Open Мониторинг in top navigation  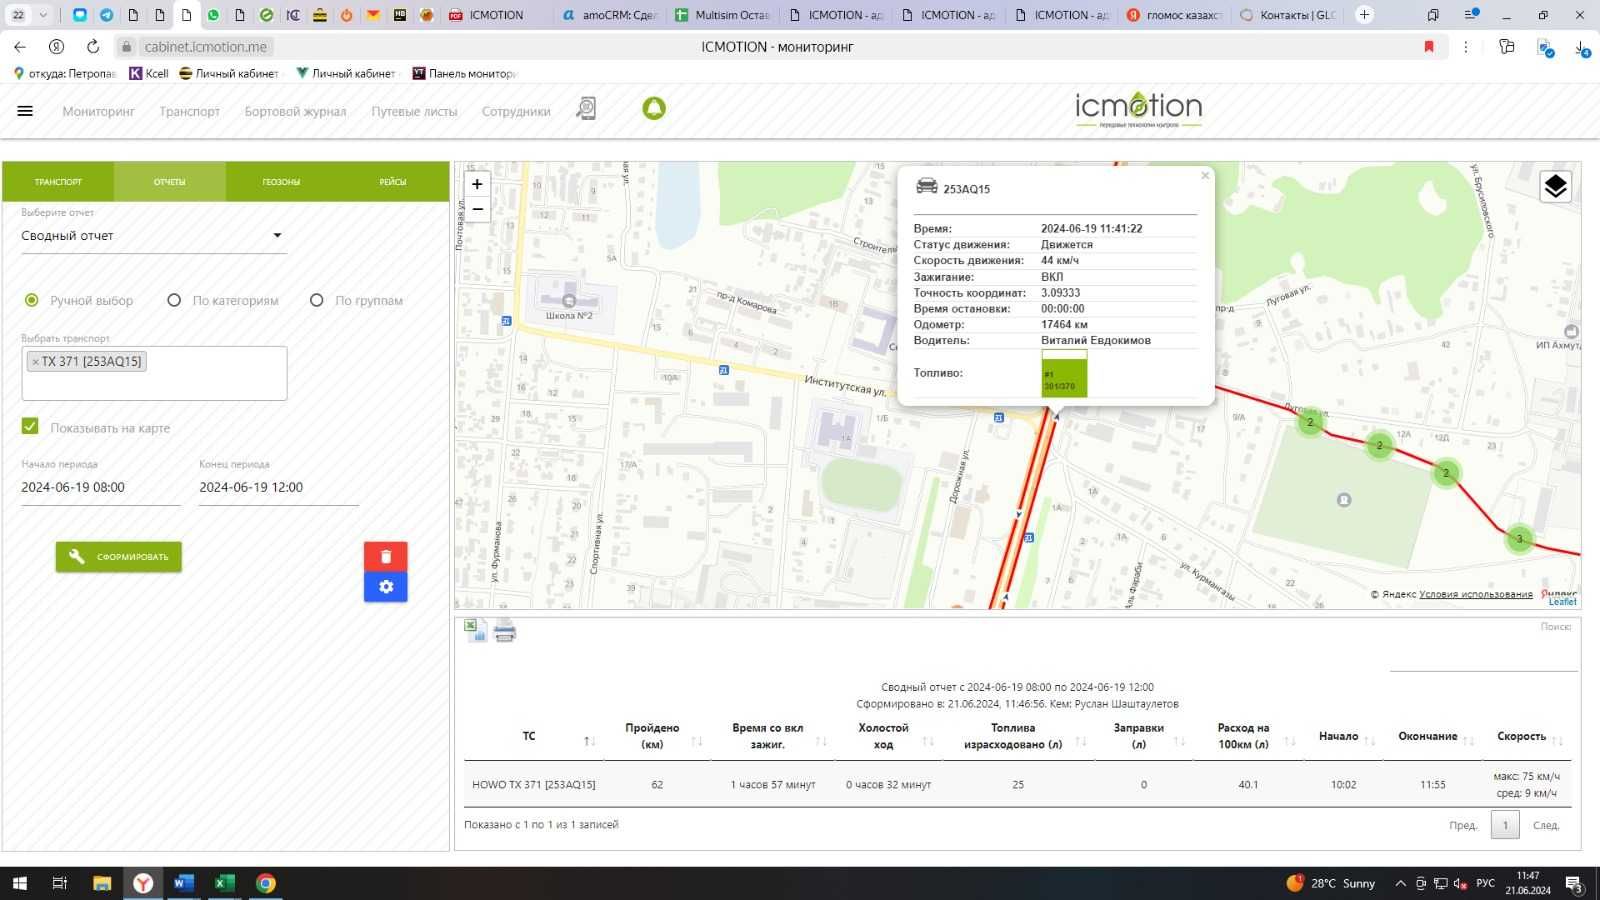pyautogui.click(x=98, y=111)
